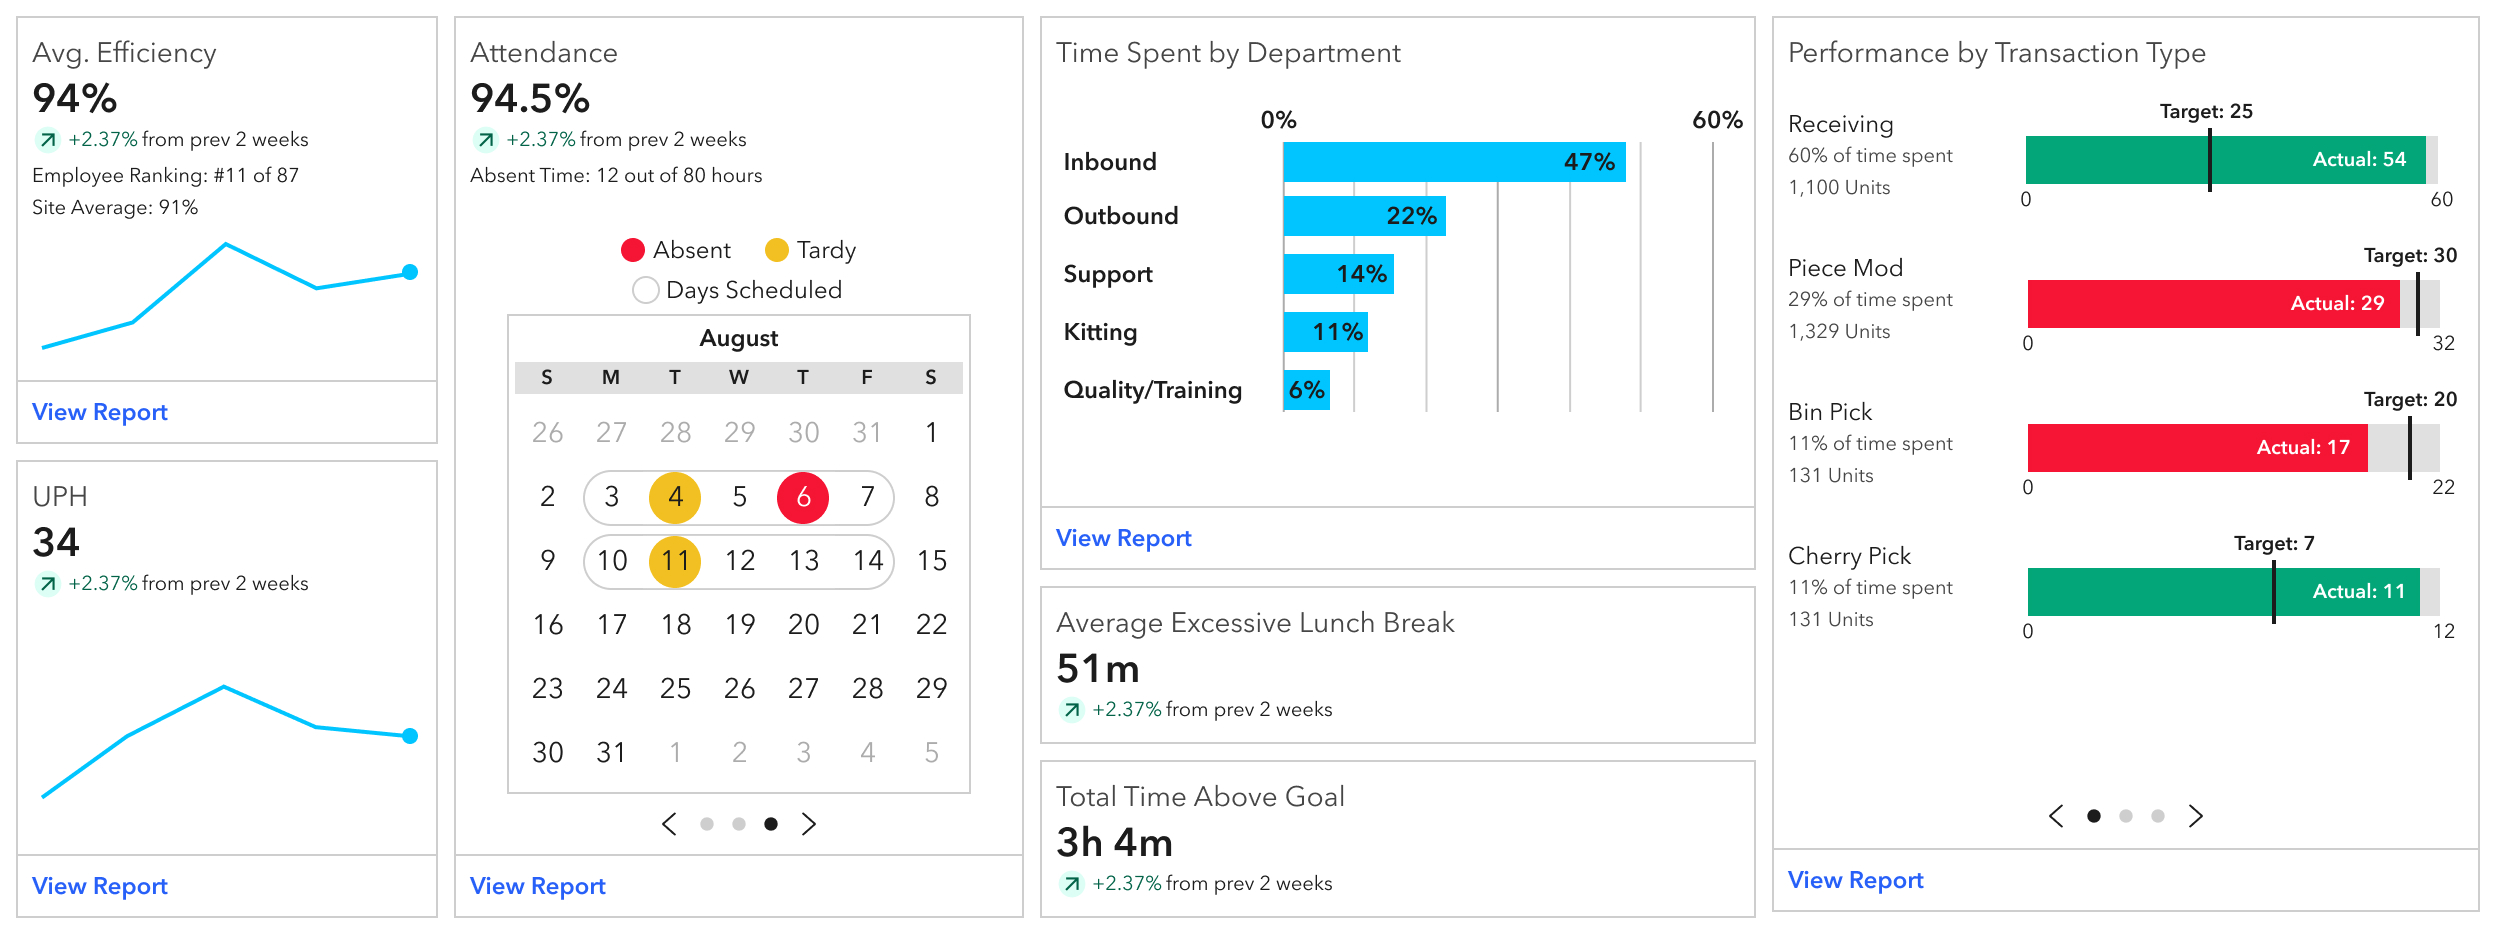Click the Attendance trend arrow icon
The image size is (2496, 934).
(x=486, y=140)
